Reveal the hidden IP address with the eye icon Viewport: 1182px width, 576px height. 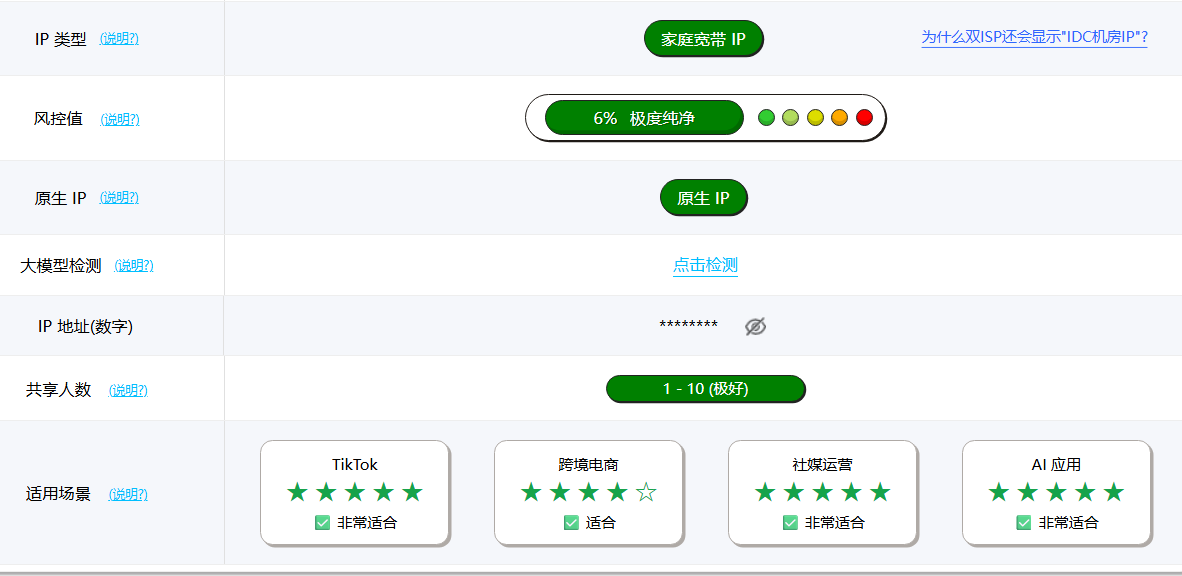(755, 326)
